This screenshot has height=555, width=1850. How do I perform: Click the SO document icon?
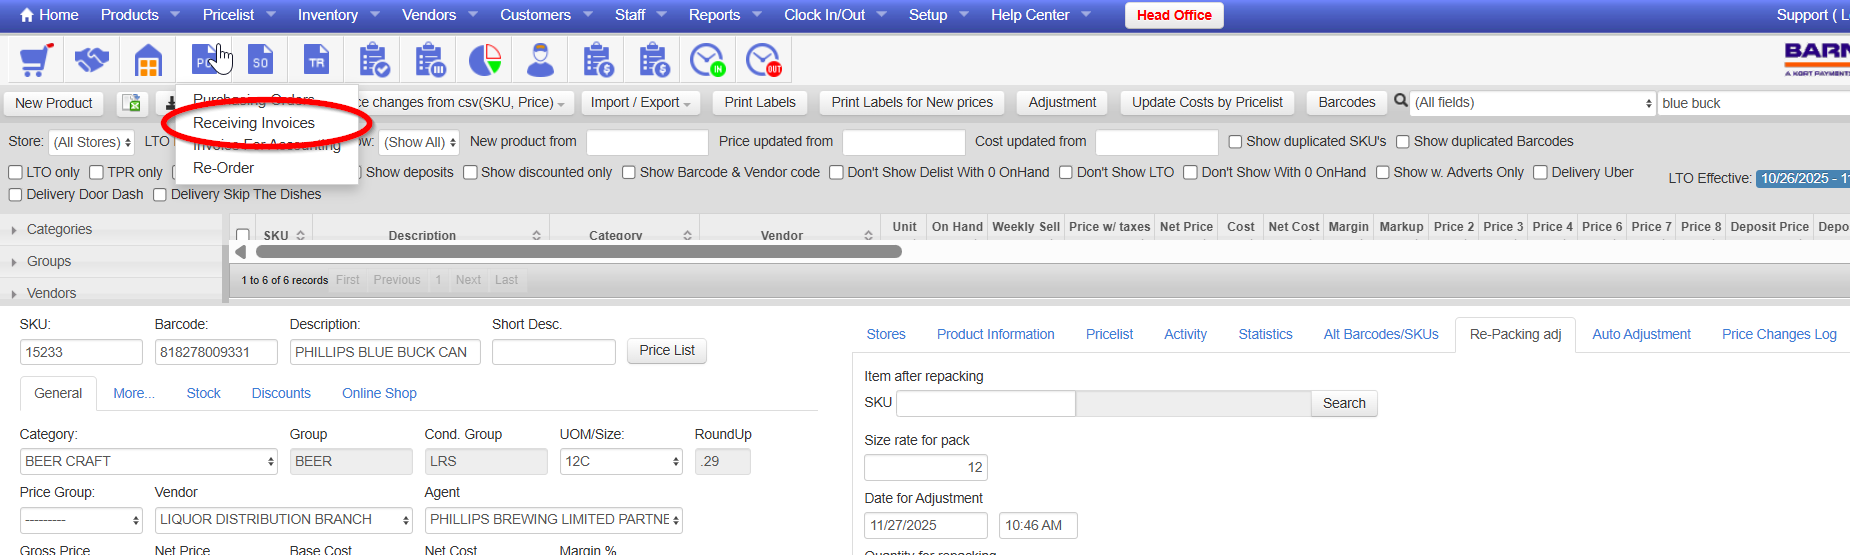pyautogui.click(x=260, y=60)
